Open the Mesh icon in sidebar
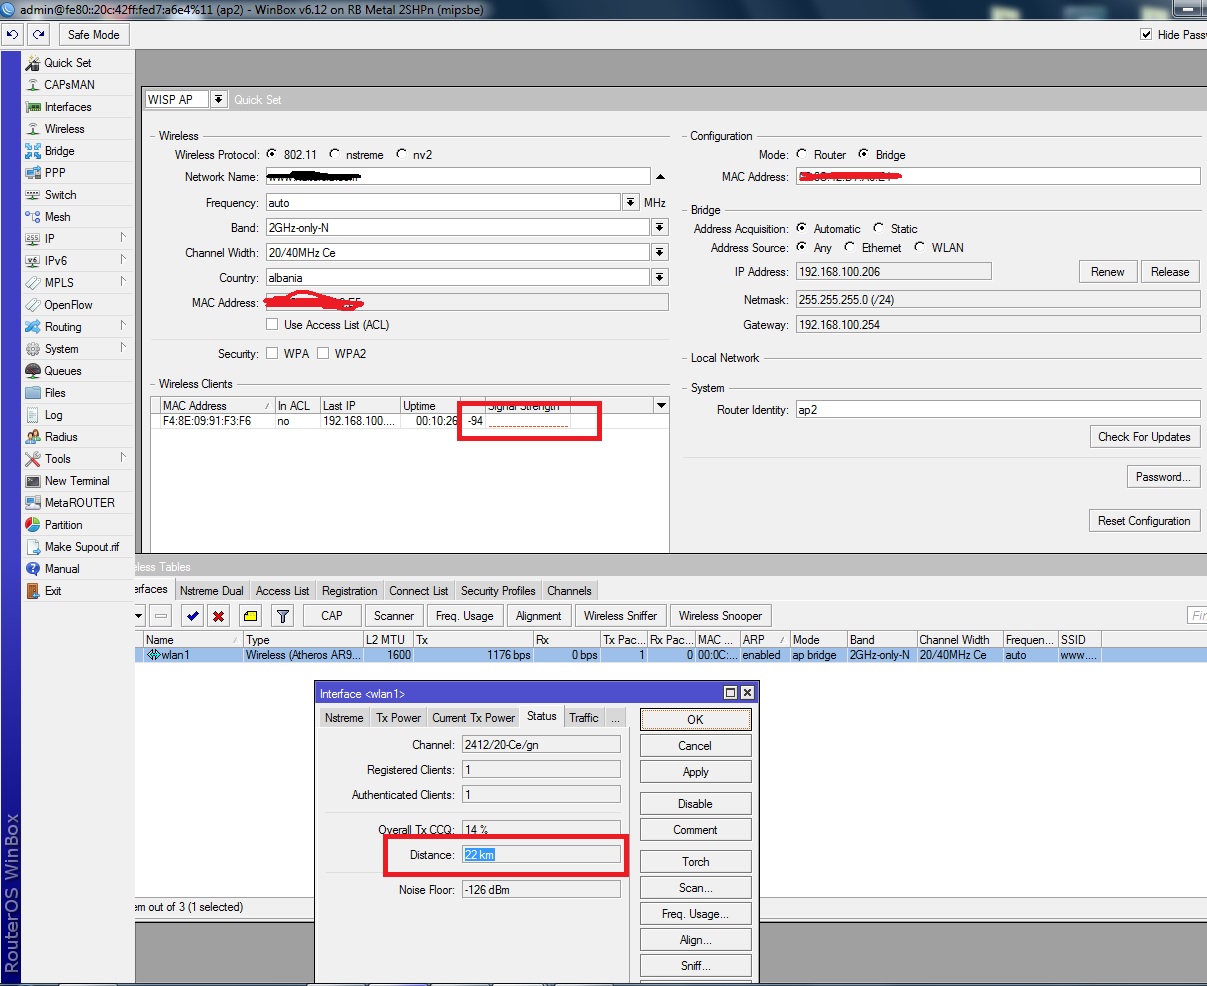This screenshot has height=986, width=1207. pyautogui.click(x=33, y=217)
